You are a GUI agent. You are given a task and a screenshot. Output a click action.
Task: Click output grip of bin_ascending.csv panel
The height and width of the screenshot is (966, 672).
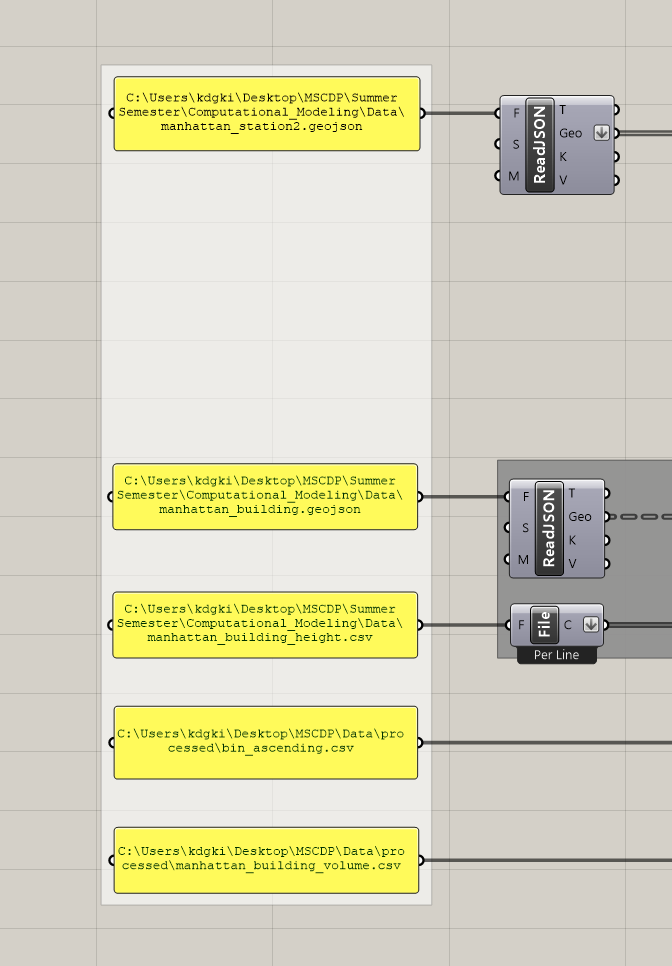pos(420,742)
